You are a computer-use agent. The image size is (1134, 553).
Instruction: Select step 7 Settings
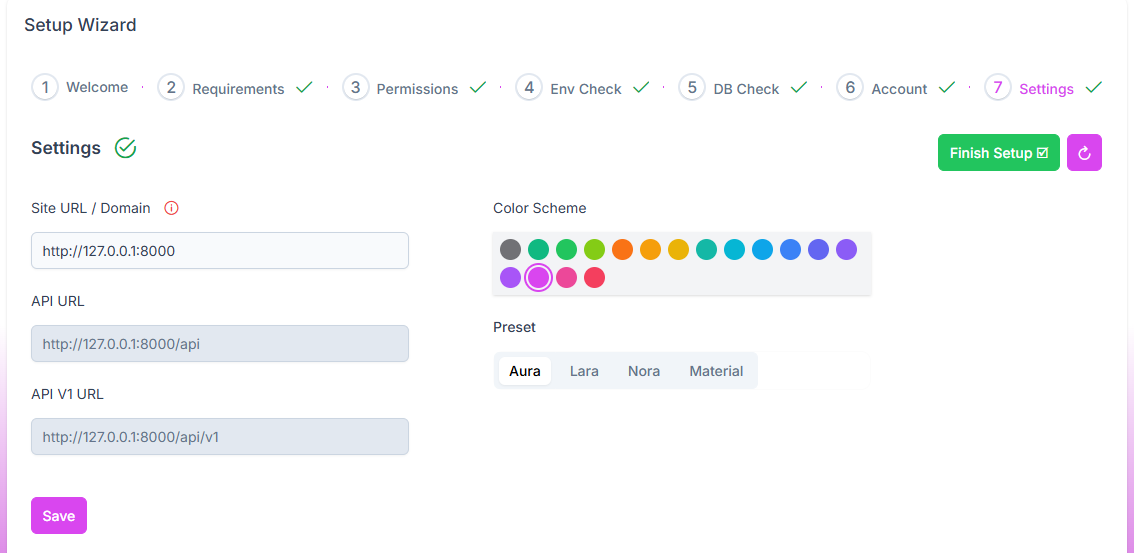click(x=998, y=88)
